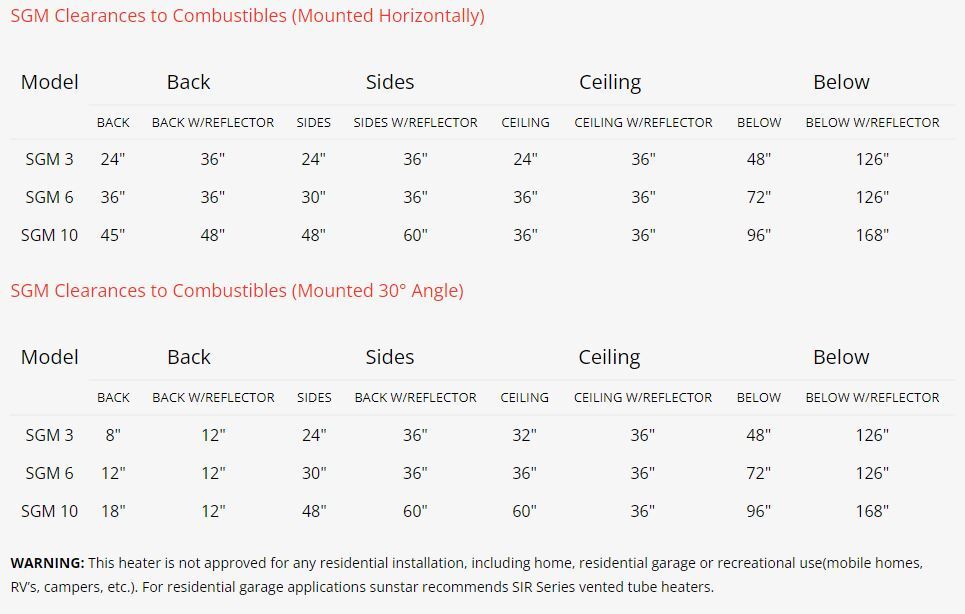Click the bold WARNING label text

(47, 563)
